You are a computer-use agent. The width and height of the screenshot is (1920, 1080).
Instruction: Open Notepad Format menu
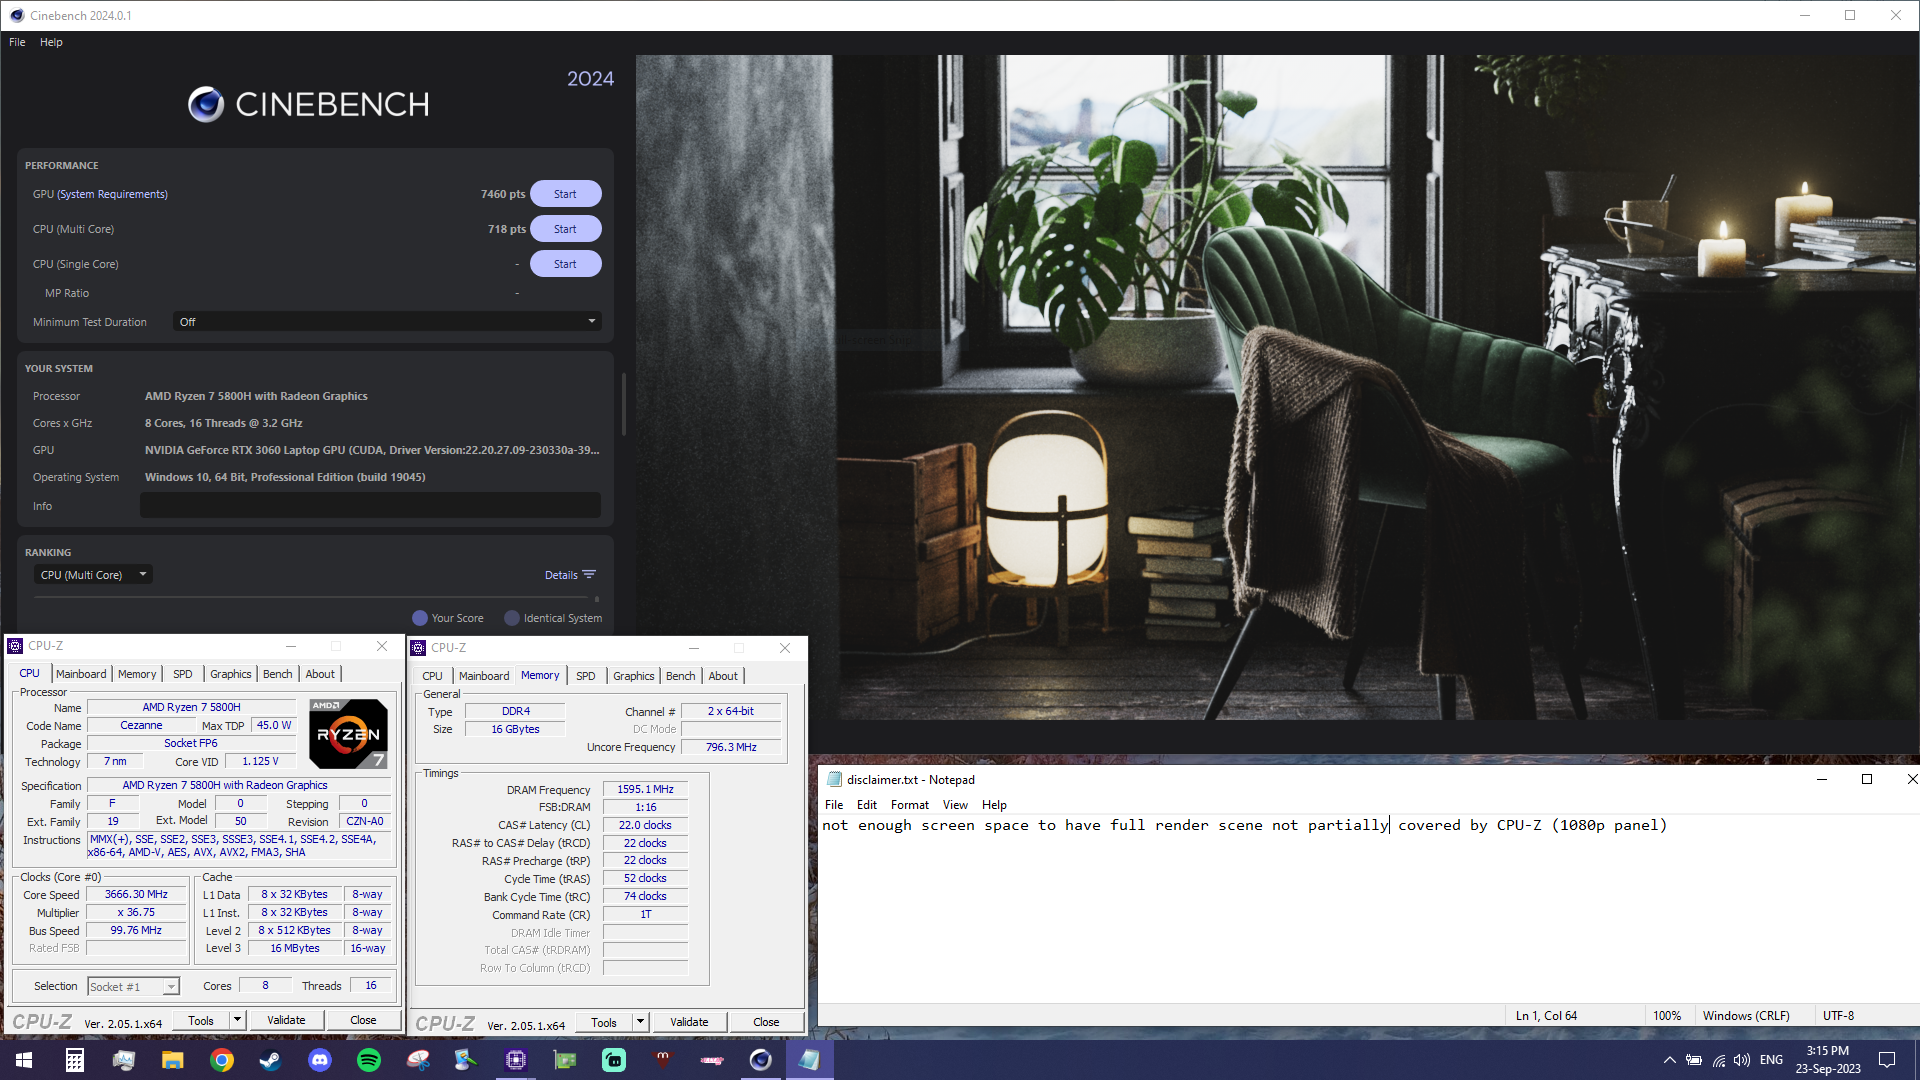click(x=910, y=805)
